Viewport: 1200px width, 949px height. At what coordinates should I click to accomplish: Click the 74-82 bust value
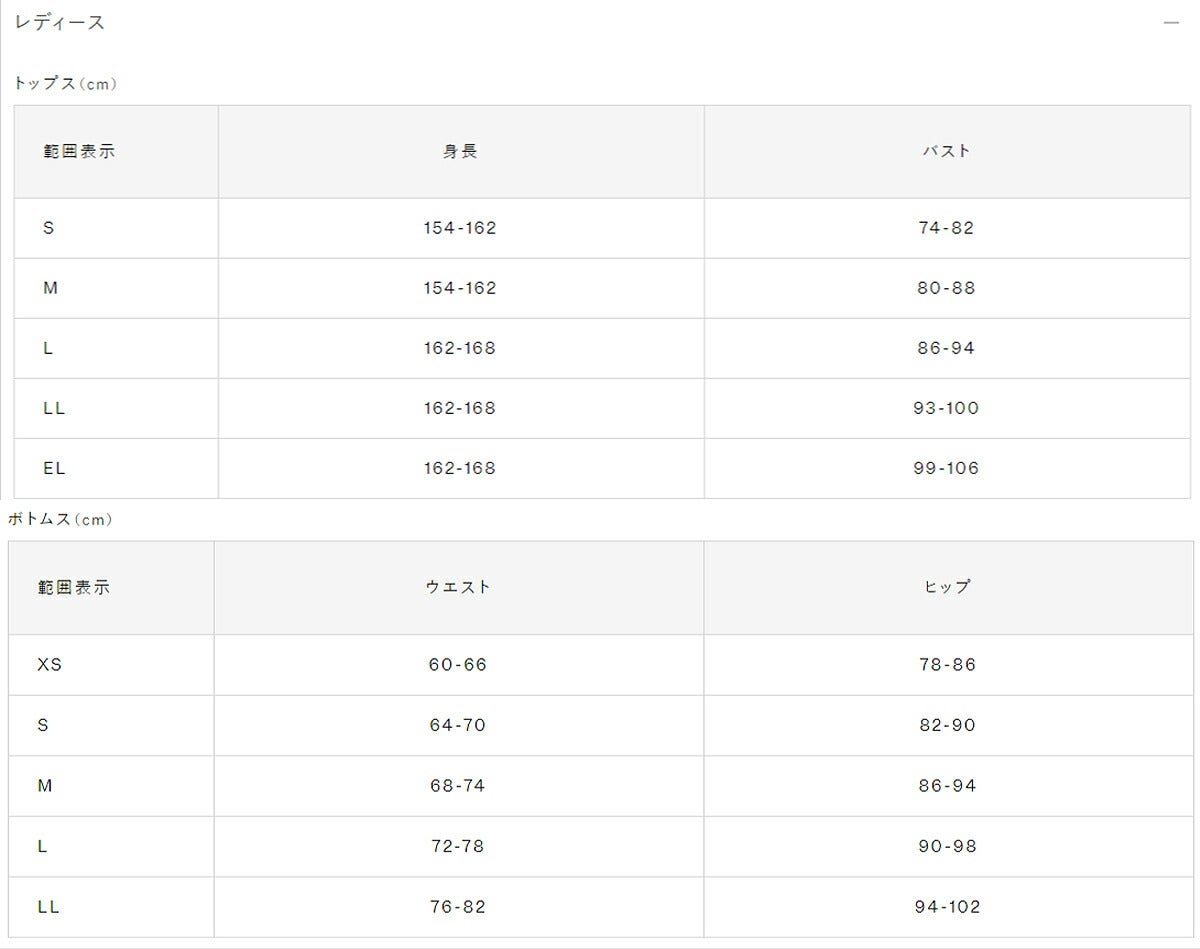(x=946, y=228)
